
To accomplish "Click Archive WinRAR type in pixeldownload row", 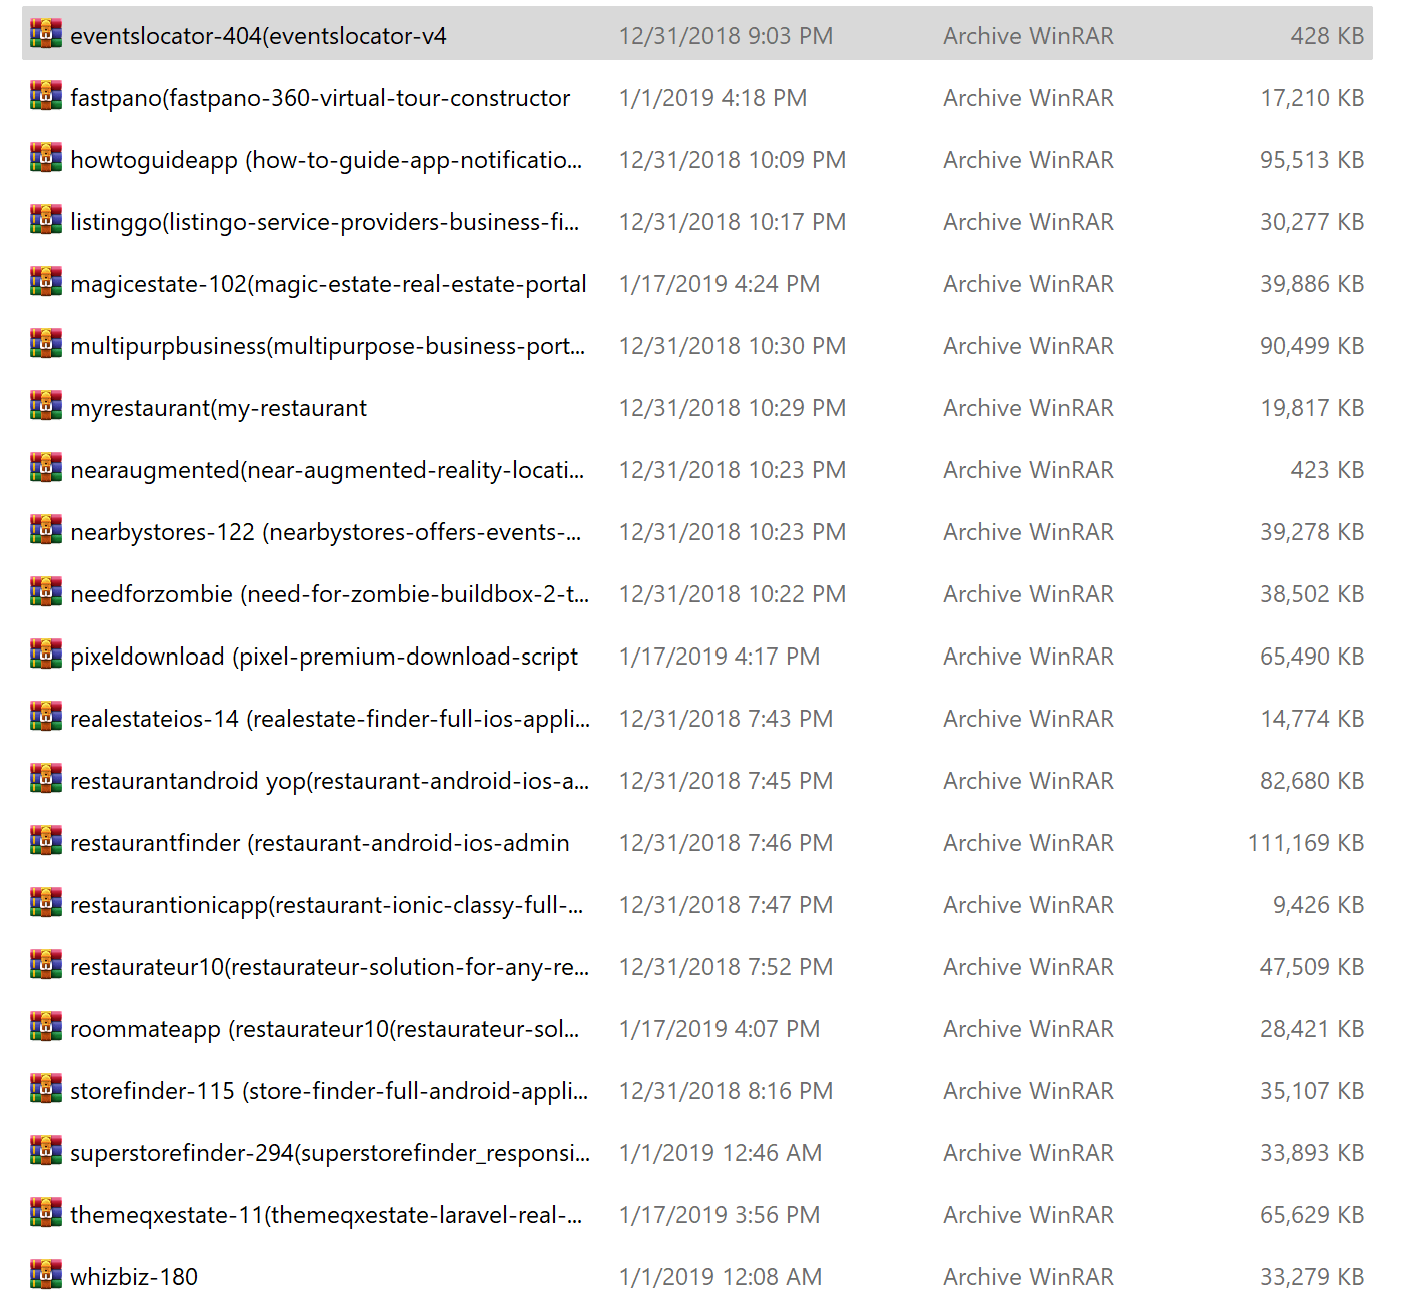I will (1029, 656).
